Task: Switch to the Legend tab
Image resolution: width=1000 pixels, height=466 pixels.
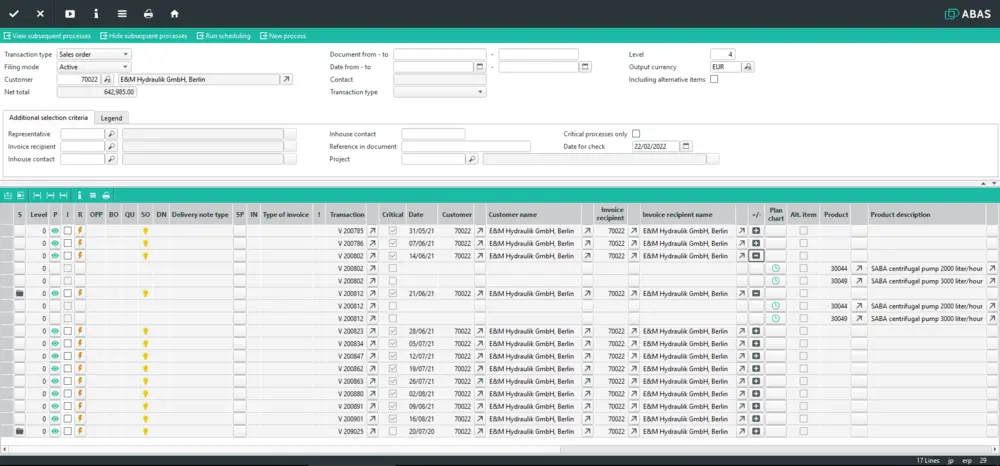Action: 112,118
